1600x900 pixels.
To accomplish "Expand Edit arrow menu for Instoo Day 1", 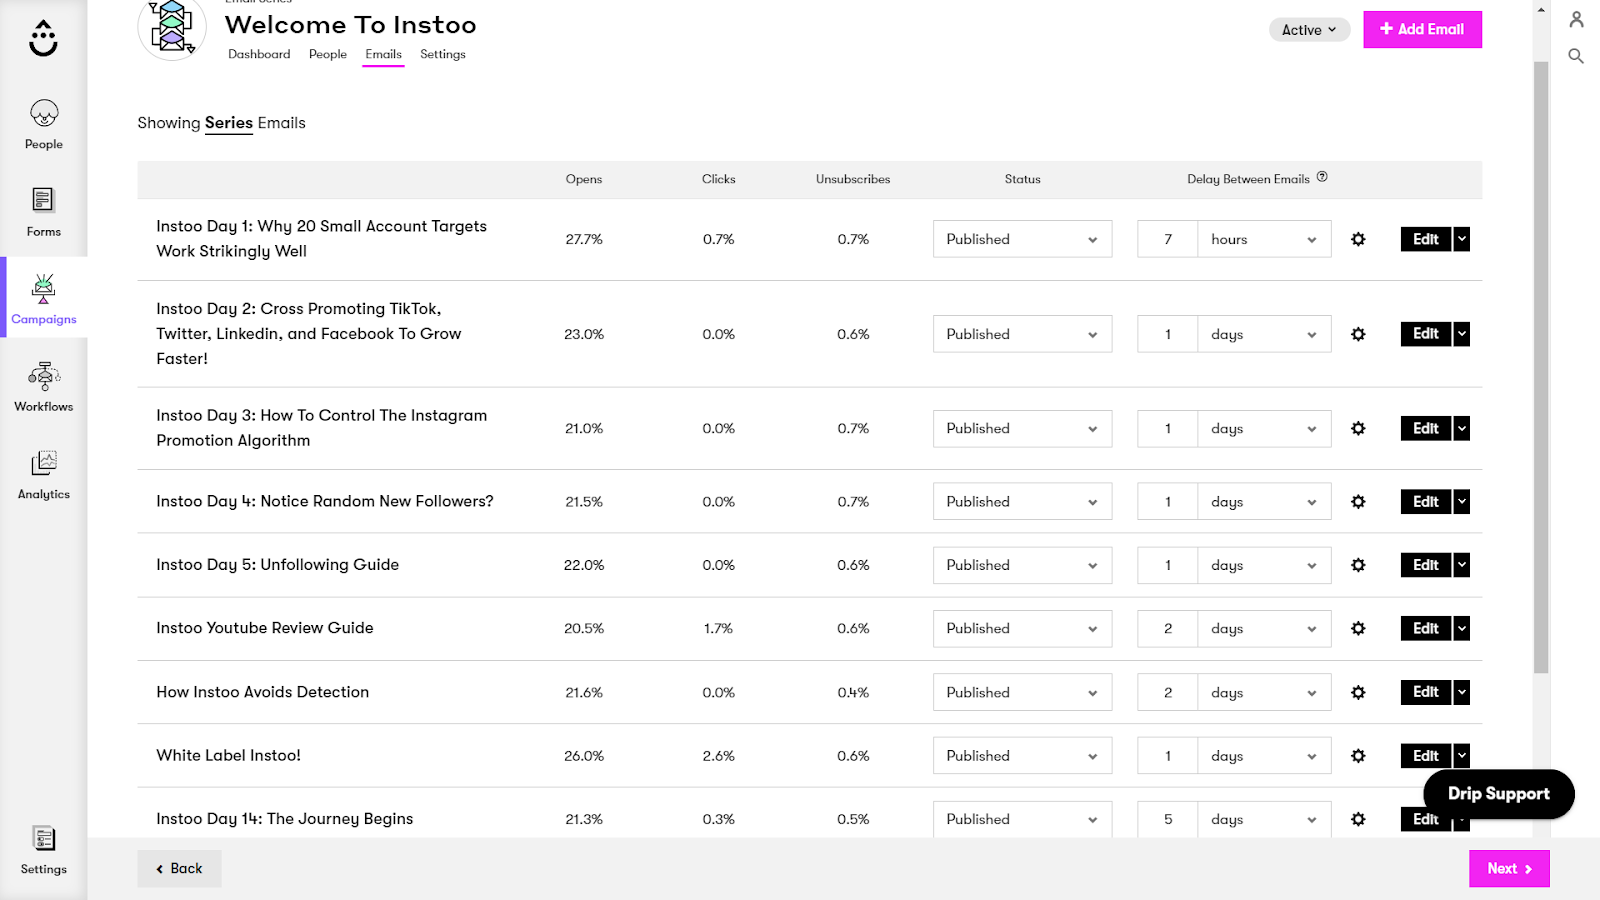I will [x=1462, y=239].
